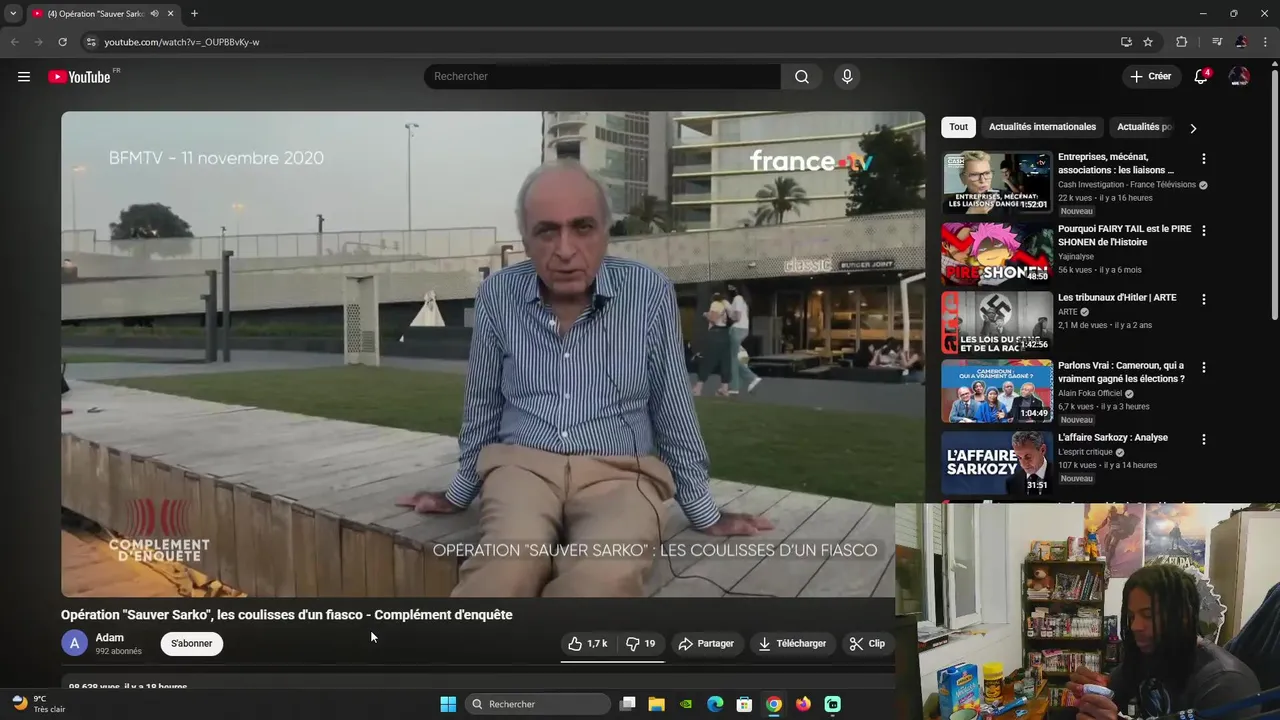
Task: Go to the YouTube home logo
Action: (x=80, y=77)
